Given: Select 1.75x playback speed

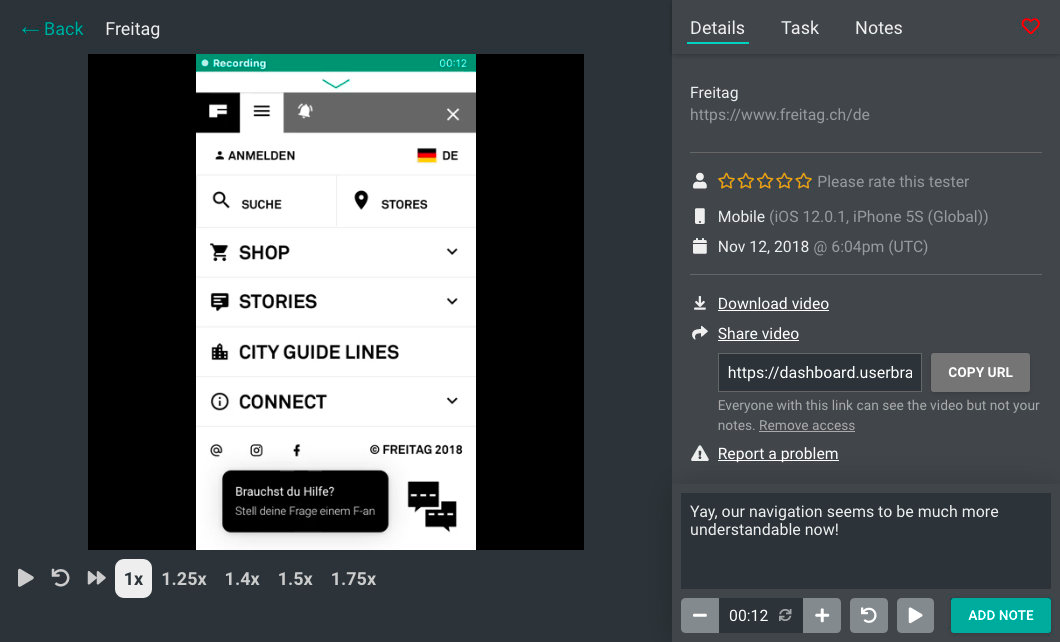Looking at the screenshot, I should (x=353, y=579).
